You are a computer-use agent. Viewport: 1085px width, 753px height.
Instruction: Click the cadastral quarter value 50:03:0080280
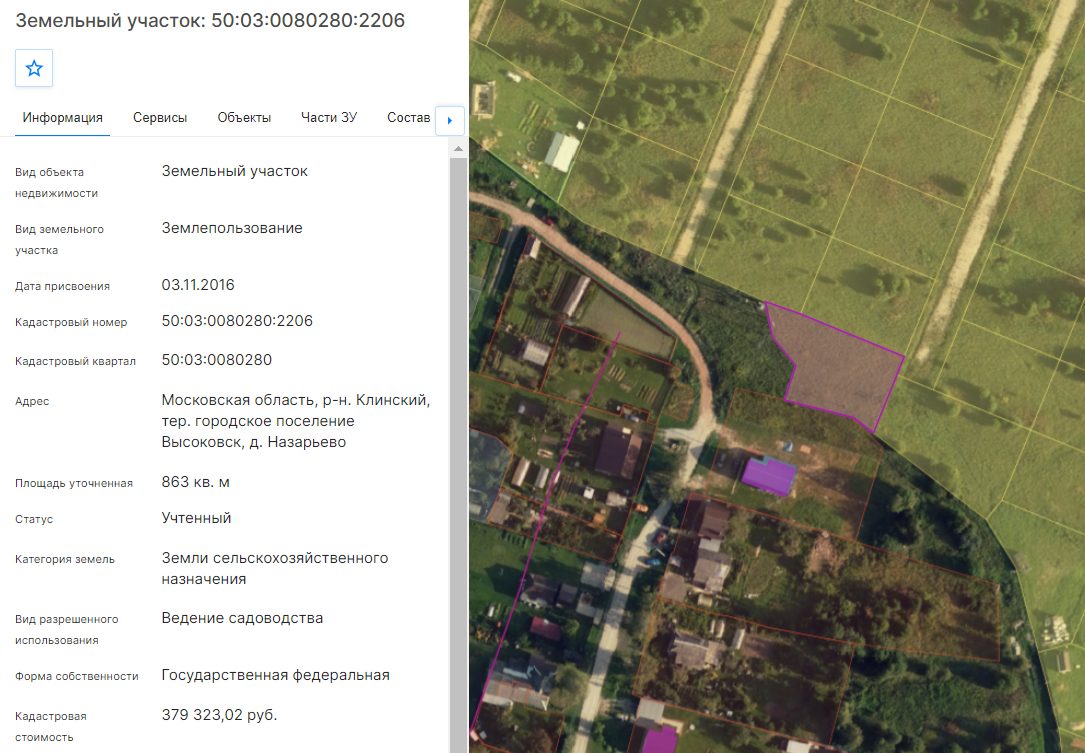[217, 360]
